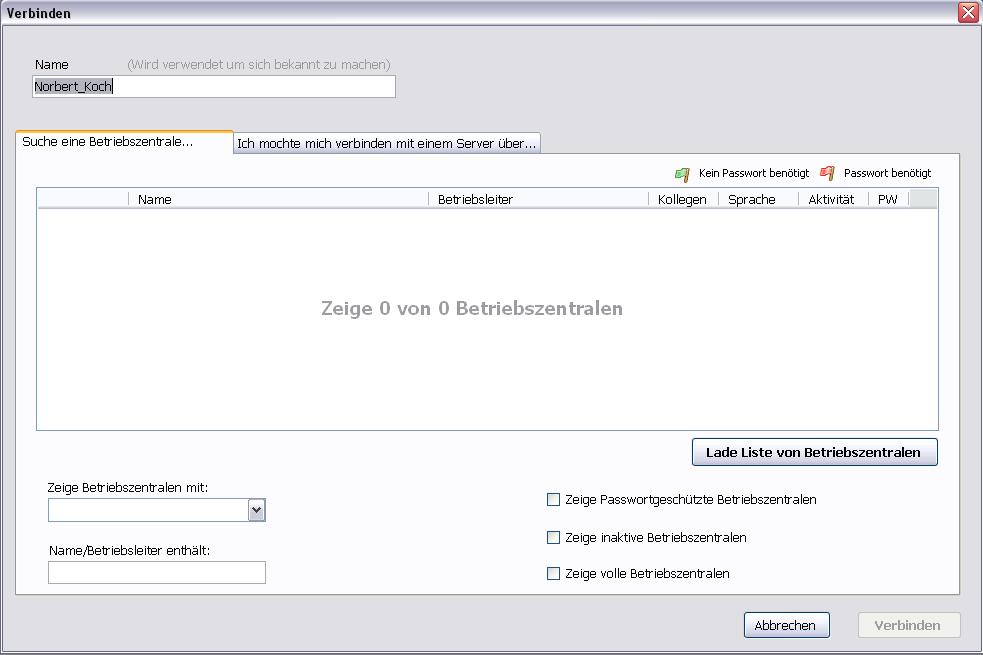983x655 pixels.
Task: Sort list by Aktivität column header
Action: pyautogui.click(x=833, y=199)
